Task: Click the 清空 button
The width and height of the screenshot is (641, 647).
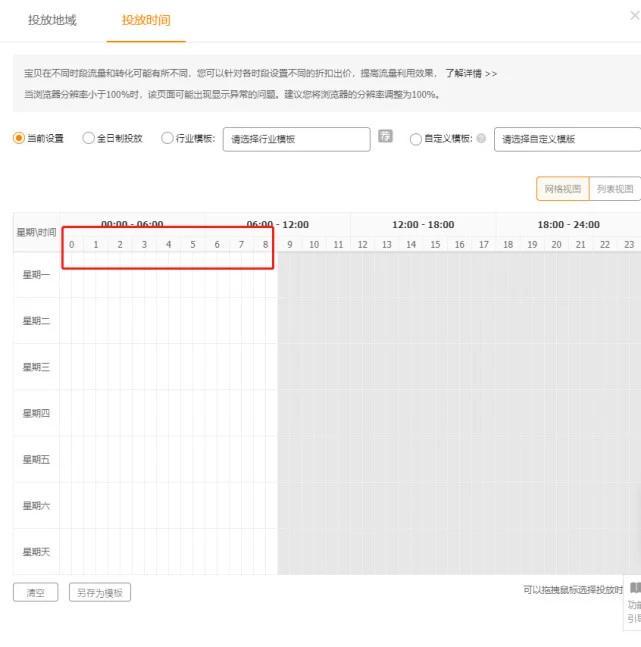Action: pos(35,592)
